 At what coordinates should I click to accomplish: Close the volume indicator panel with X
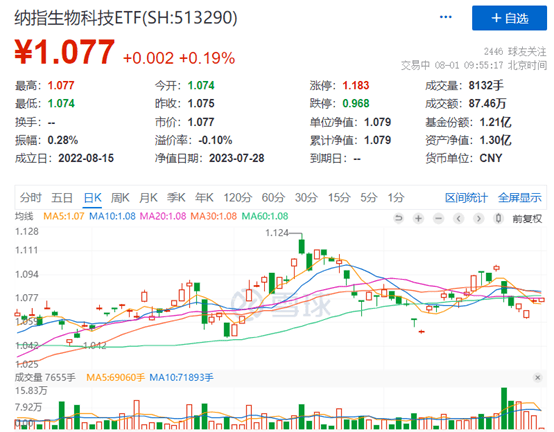coord(537,378)
